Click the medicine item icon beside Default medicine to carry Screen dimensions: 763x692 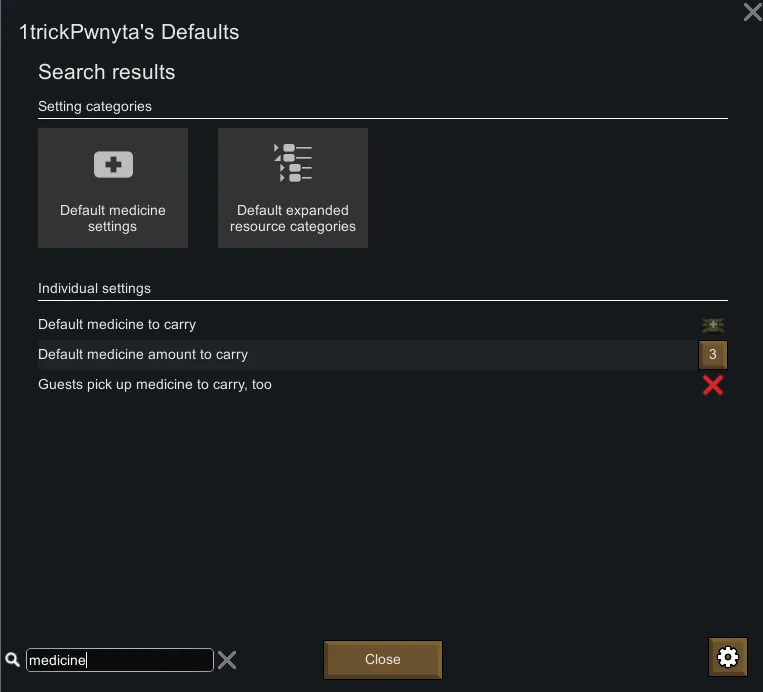pos(712,325)
